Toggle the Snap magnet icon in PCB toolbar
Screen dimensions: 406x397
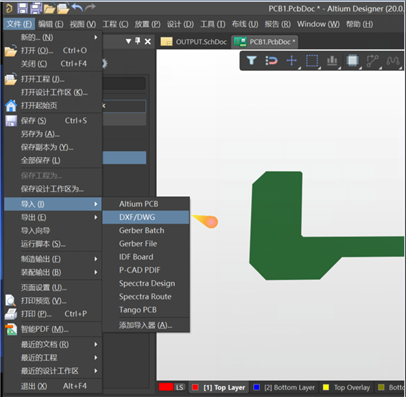271,61
